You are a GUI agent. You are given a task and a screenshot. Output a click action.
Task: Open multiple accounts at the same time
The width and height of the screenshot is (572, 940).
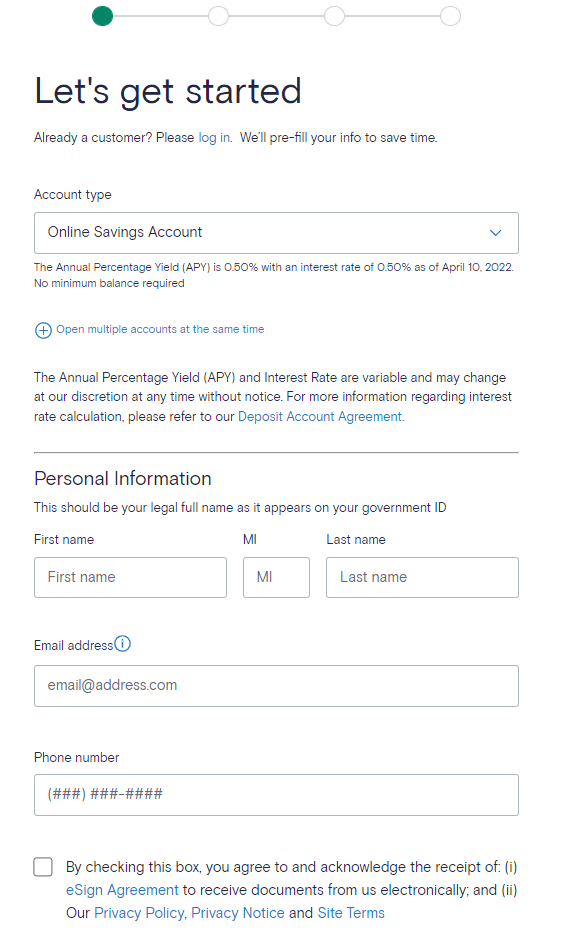point(160,329)
